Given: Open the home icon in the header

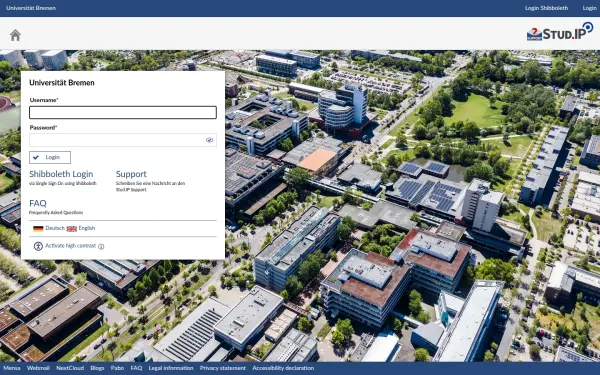Looking at the screenshot, I should tap(15, 35).
